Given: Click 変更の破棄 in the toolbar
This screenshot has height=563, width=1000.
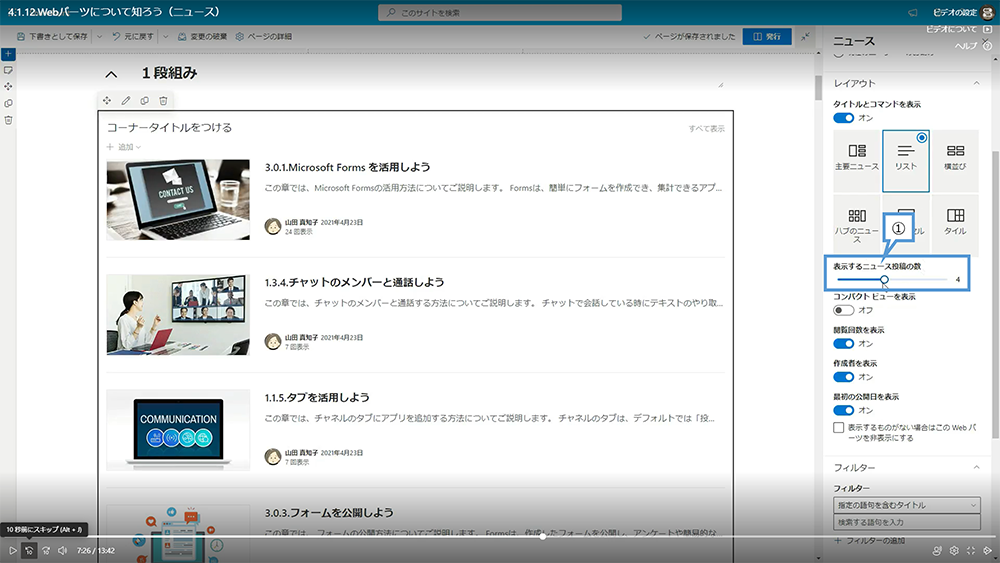Looking at the screenshot, I should pyautogui.click(x=202, y=36).
